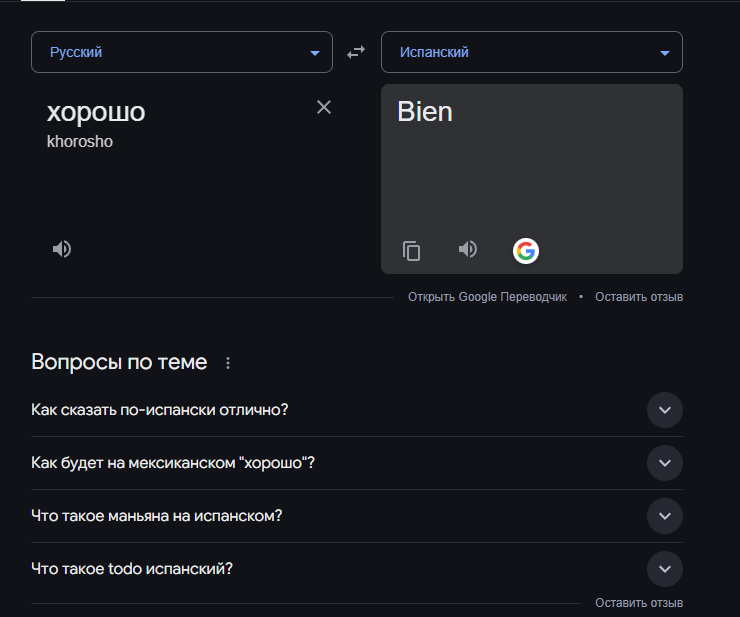Select the translated word Bien
Screen dimensions: 740x617
pyautogui.click(x=425, y=112)
